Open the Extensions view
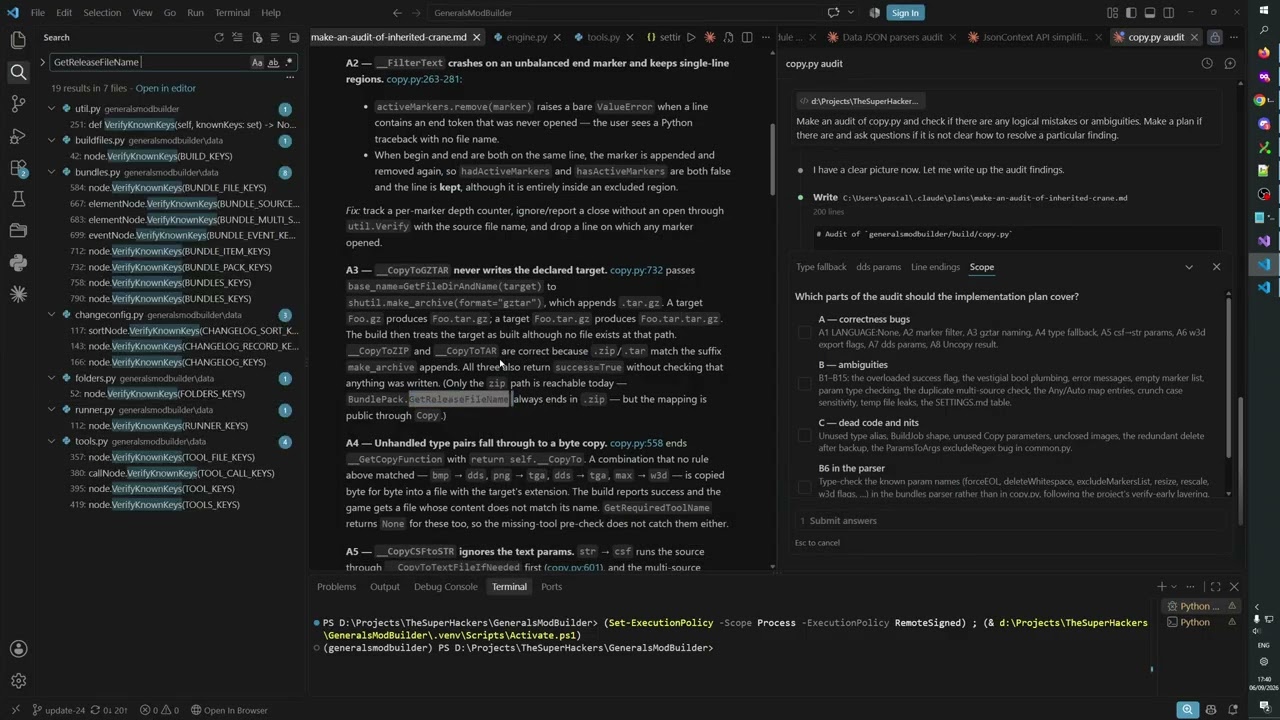1280x720 pixels. [x=18, y=167]
